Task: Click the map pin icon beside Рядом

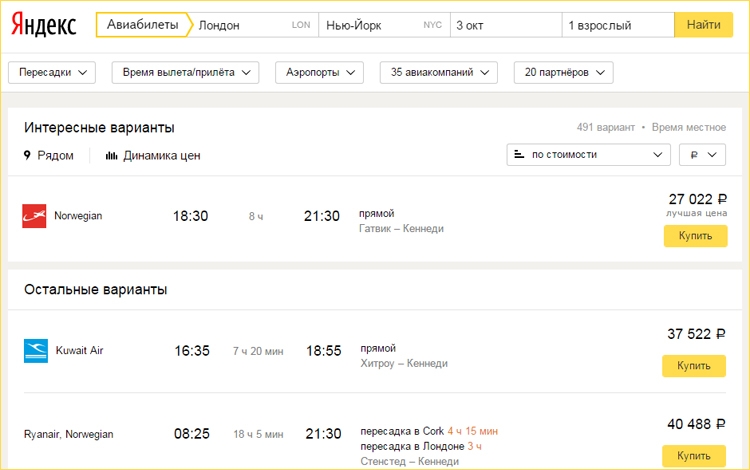Action: 27,155
